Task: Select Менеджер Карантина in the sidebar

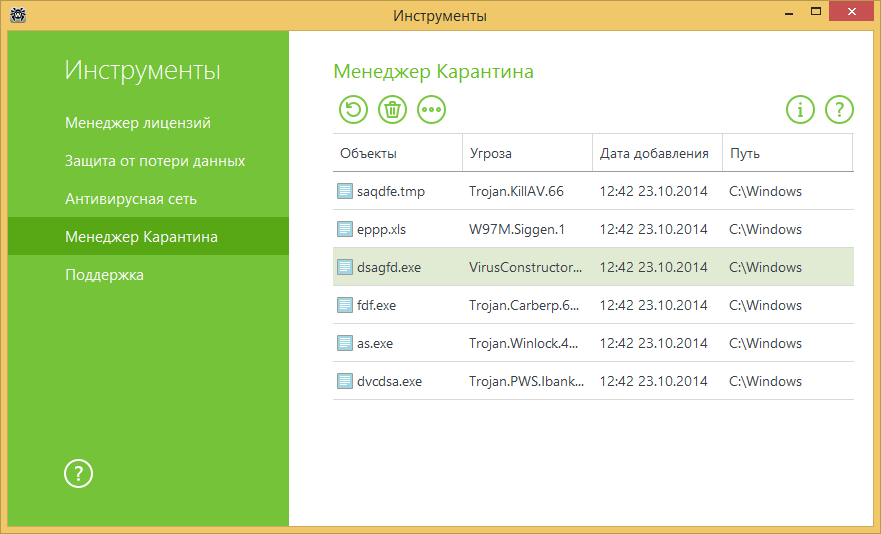Action: pos(148,236)
